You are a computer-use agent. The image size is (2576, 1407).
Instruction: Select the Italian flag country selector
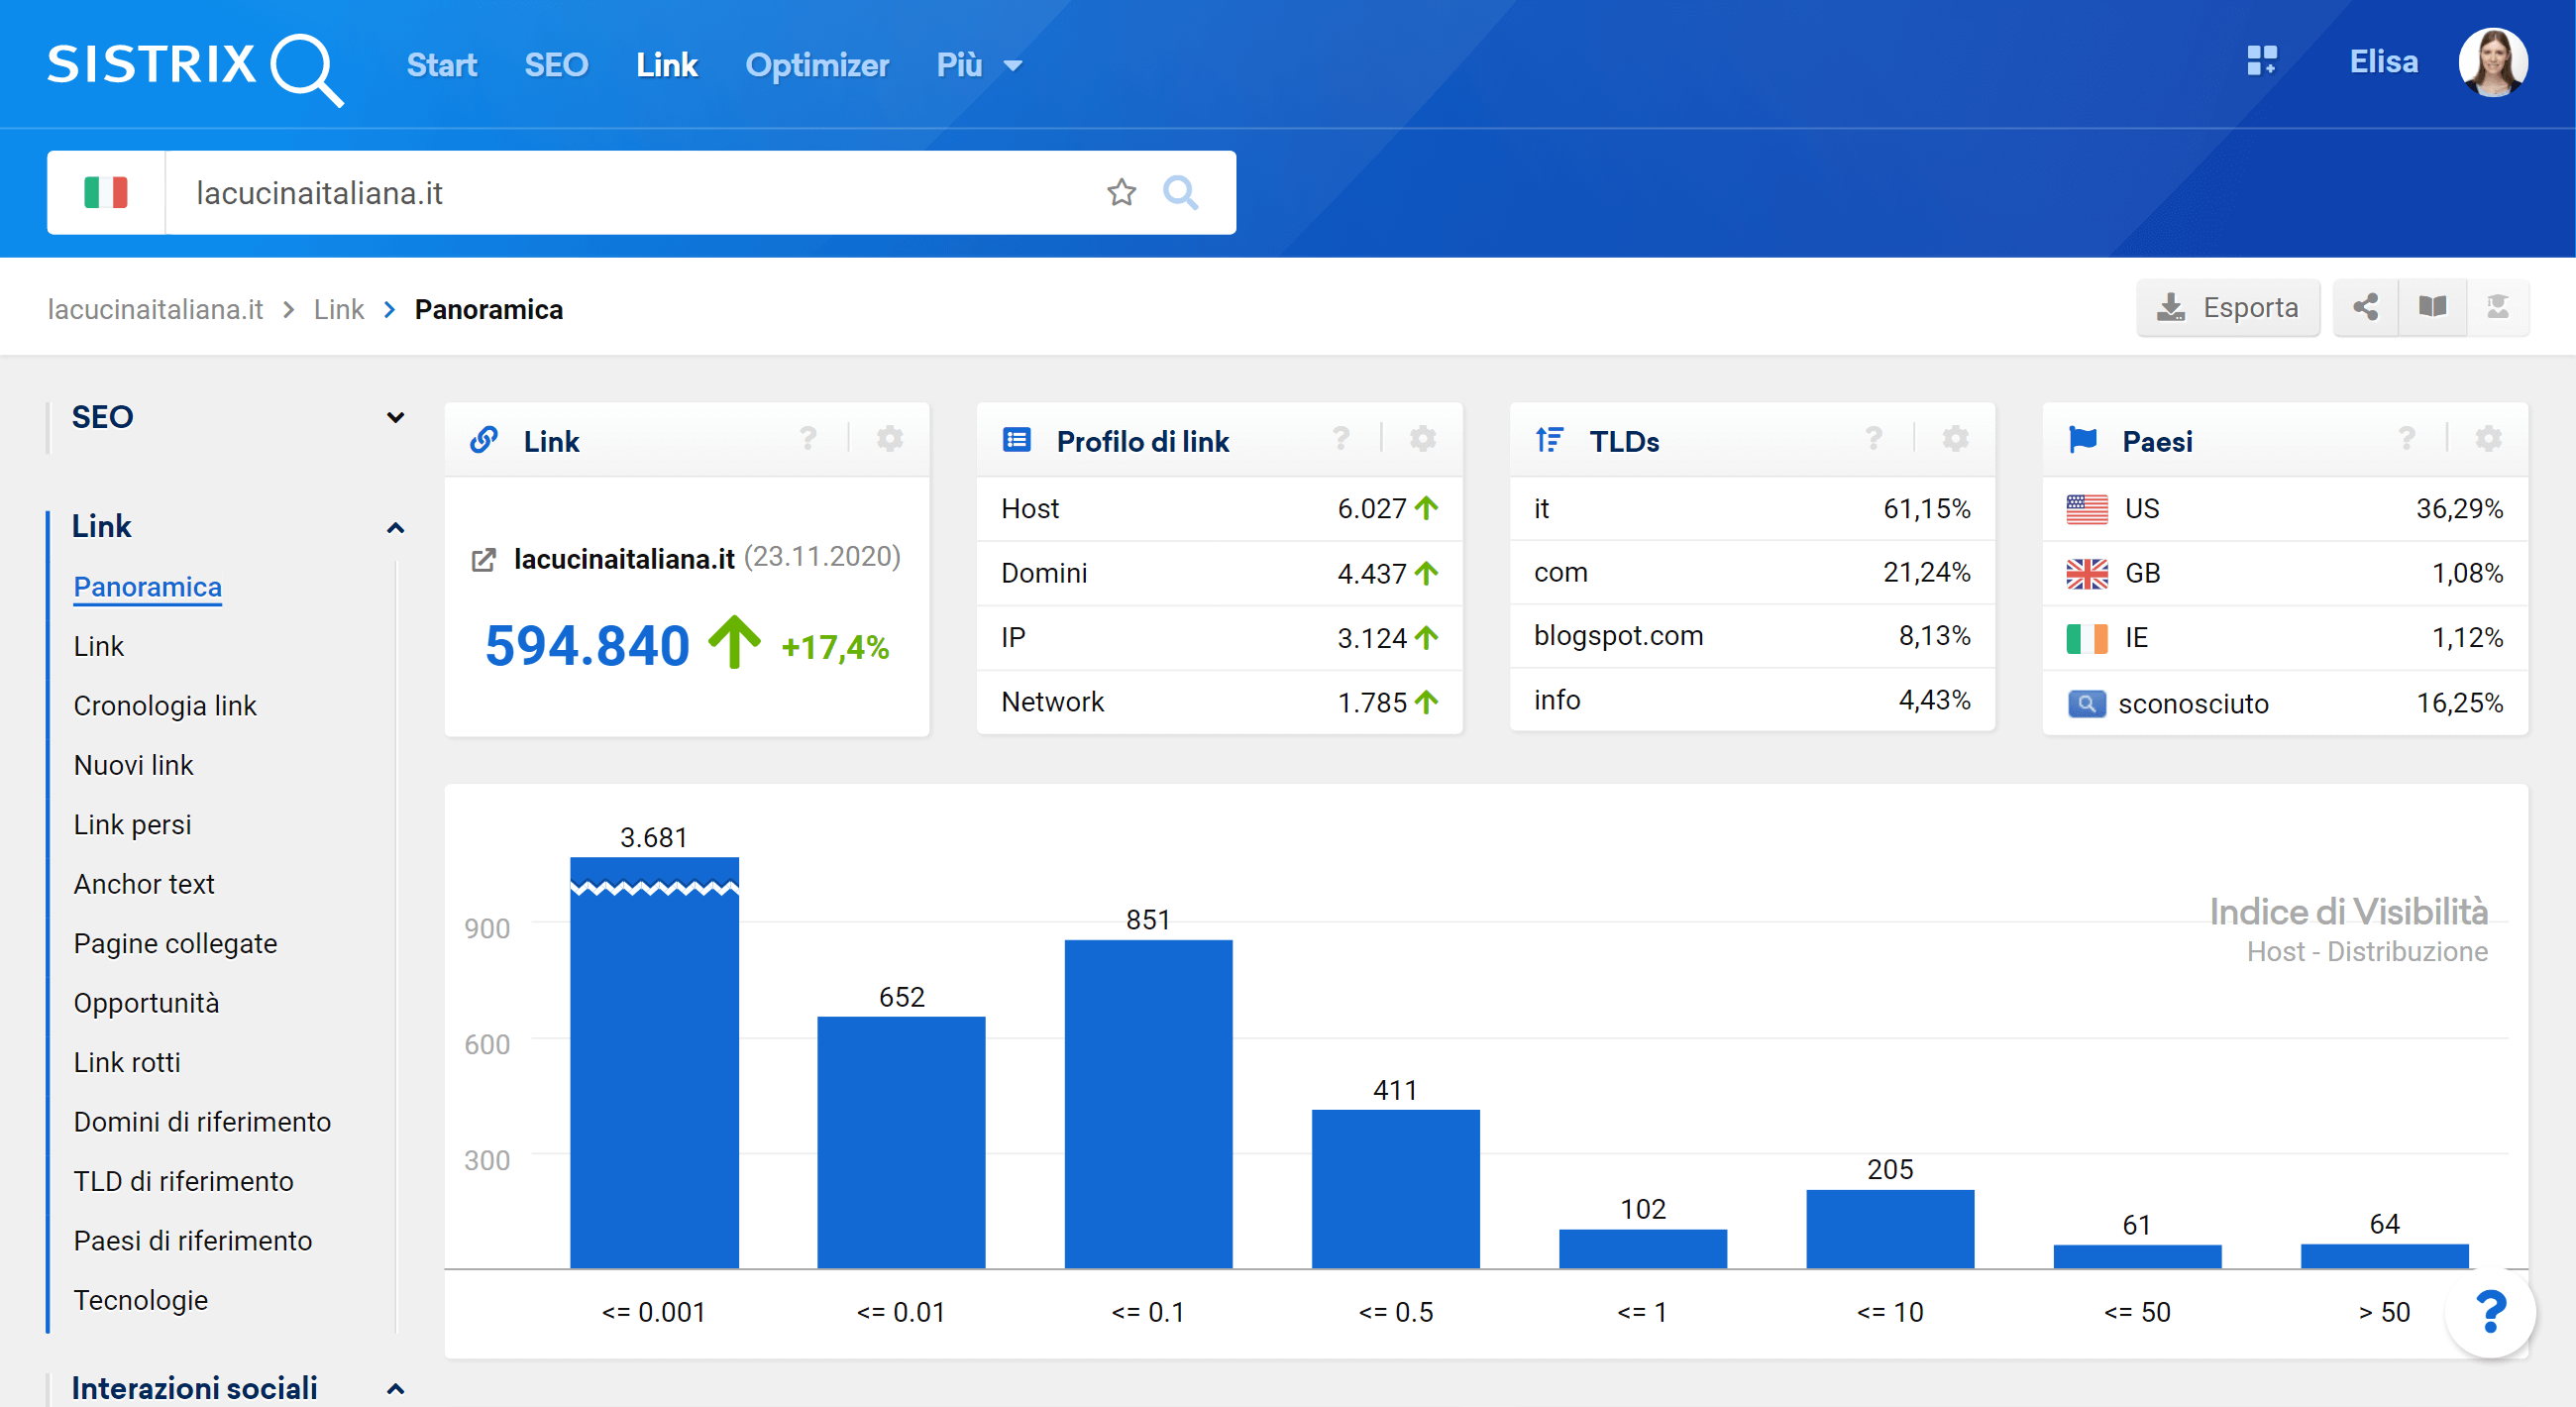pos(106,192)
